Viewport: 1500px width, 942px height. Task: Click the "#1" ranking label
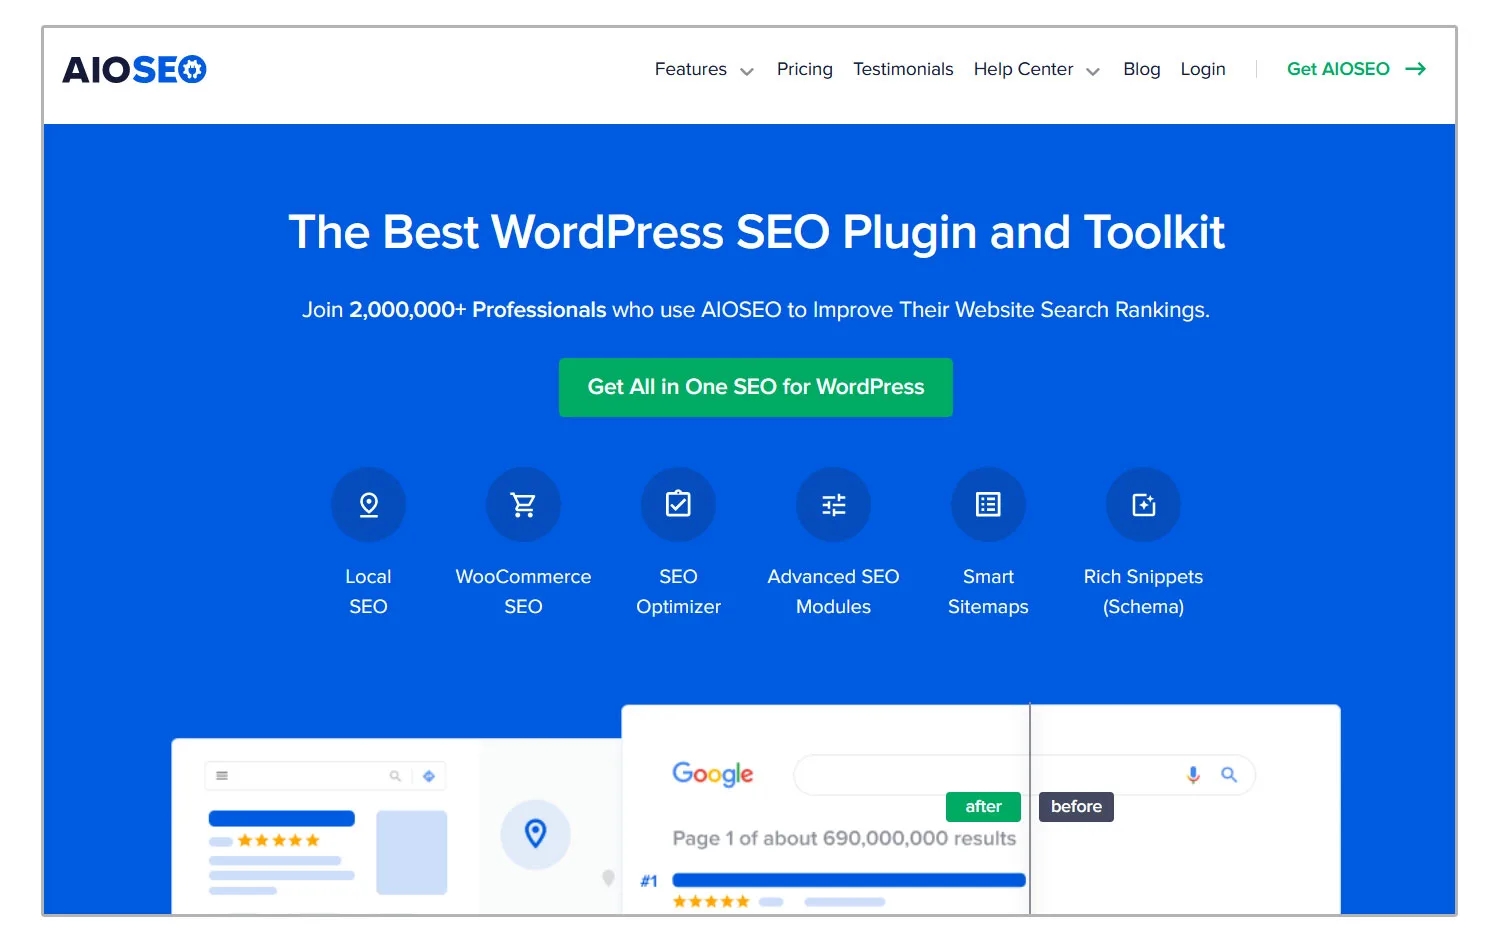point(649,881)
